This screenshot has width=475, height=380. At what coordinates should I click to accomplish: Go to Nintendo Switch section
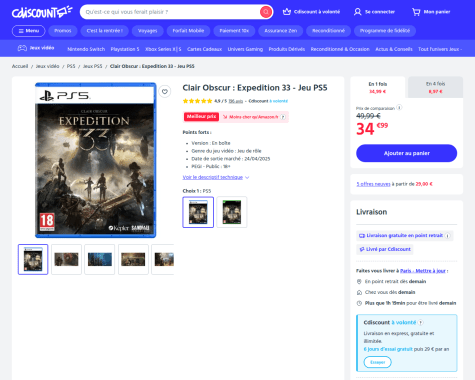[86, 49]
